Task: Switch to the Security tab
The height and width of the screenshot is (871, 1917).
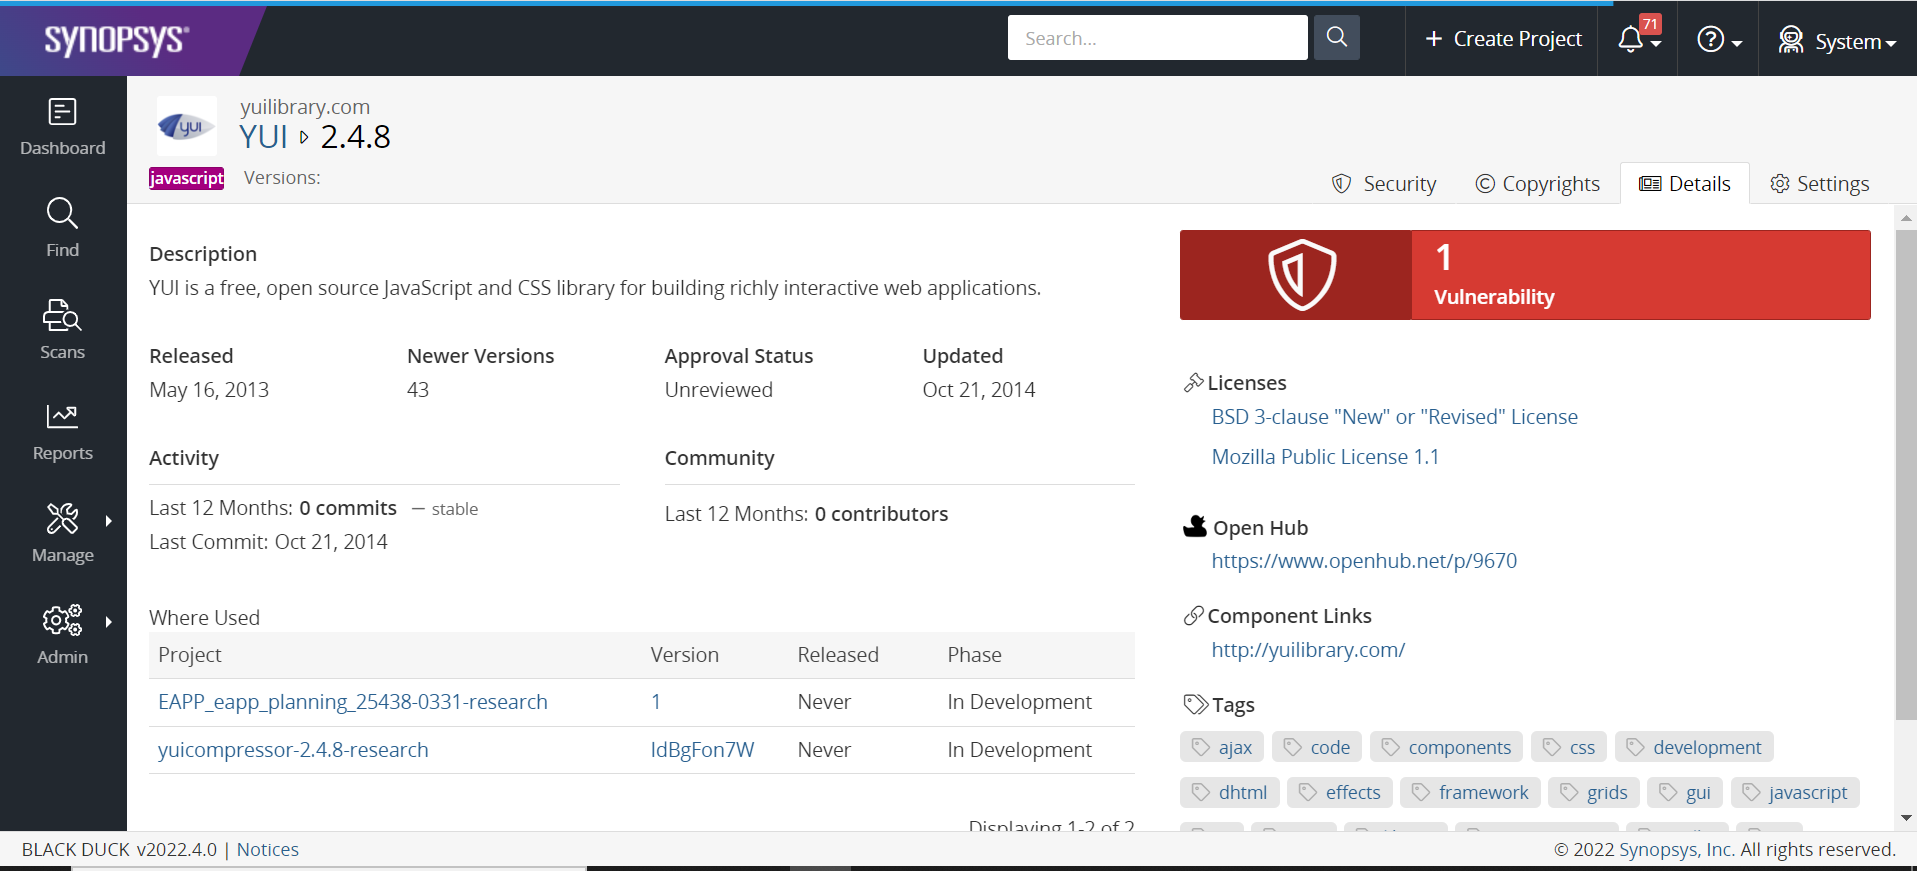Action: click(1384, 184)
